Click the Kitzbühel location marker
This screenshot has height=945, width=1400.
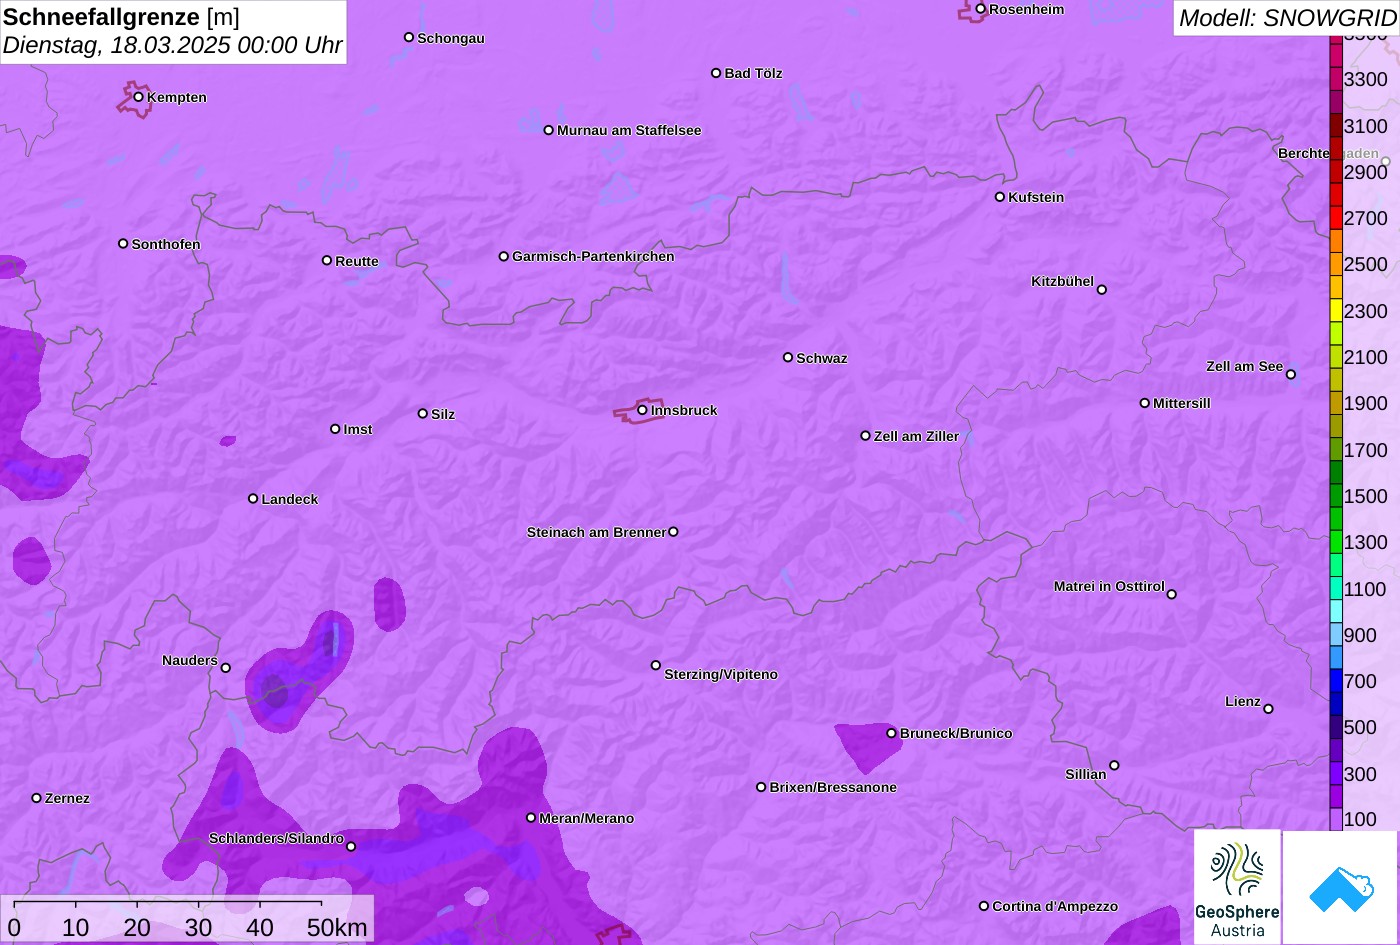[1102, 290]
